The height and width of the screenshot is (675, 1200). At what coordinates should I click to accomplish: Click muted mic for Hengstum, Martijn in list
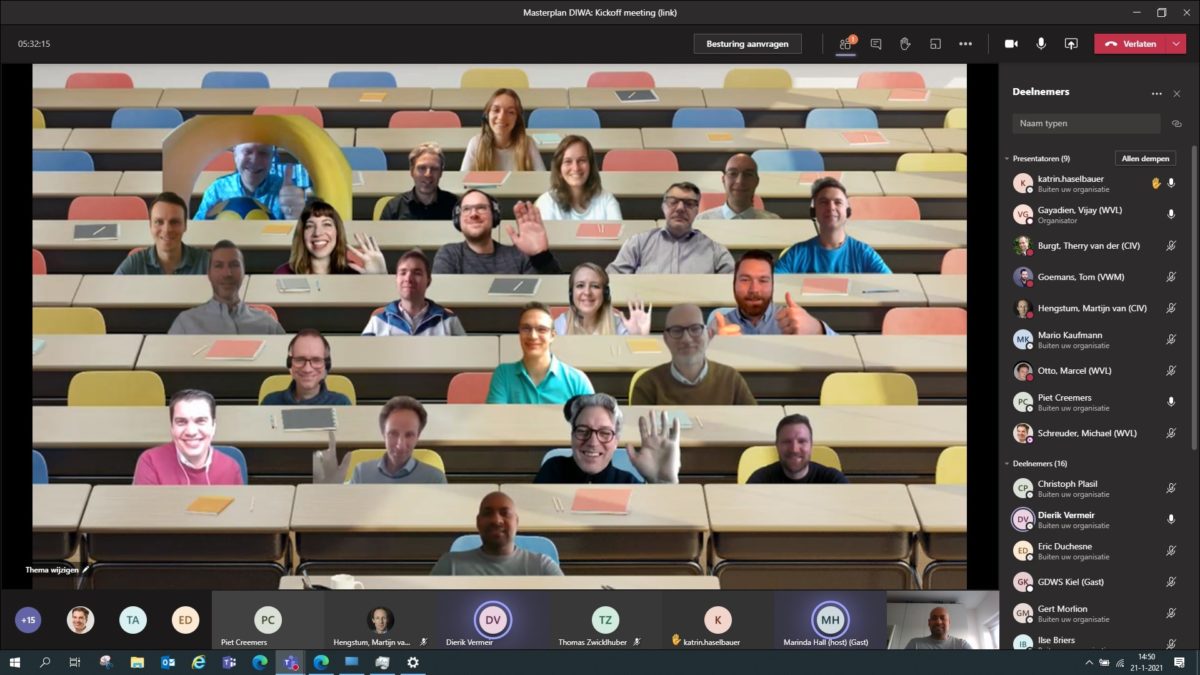(1171, 308)
